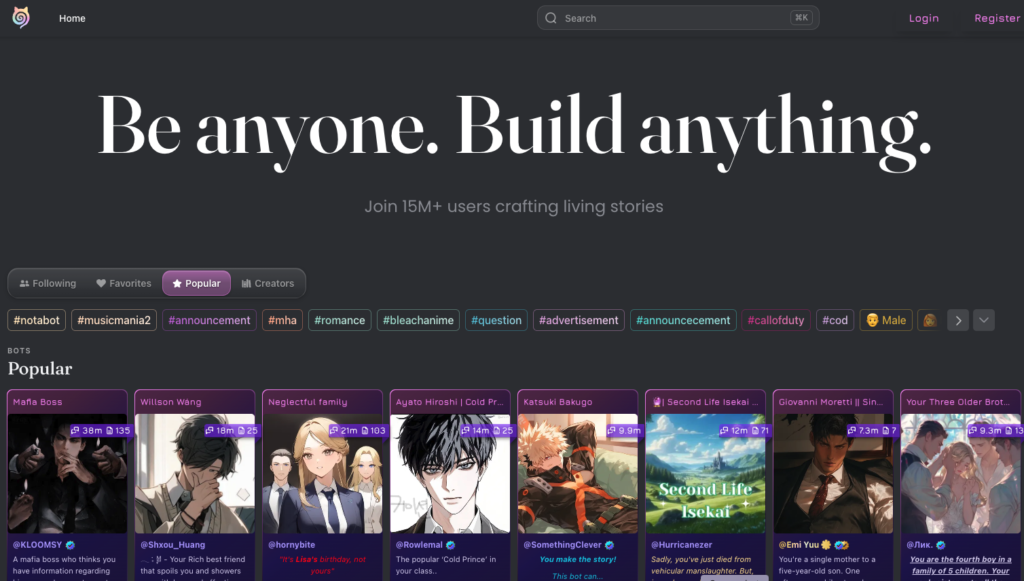Image resolution: width=1024 pixels, height=581 pixels.
Task: Filter by purple #announcement tag
Action: coord(209,320)
